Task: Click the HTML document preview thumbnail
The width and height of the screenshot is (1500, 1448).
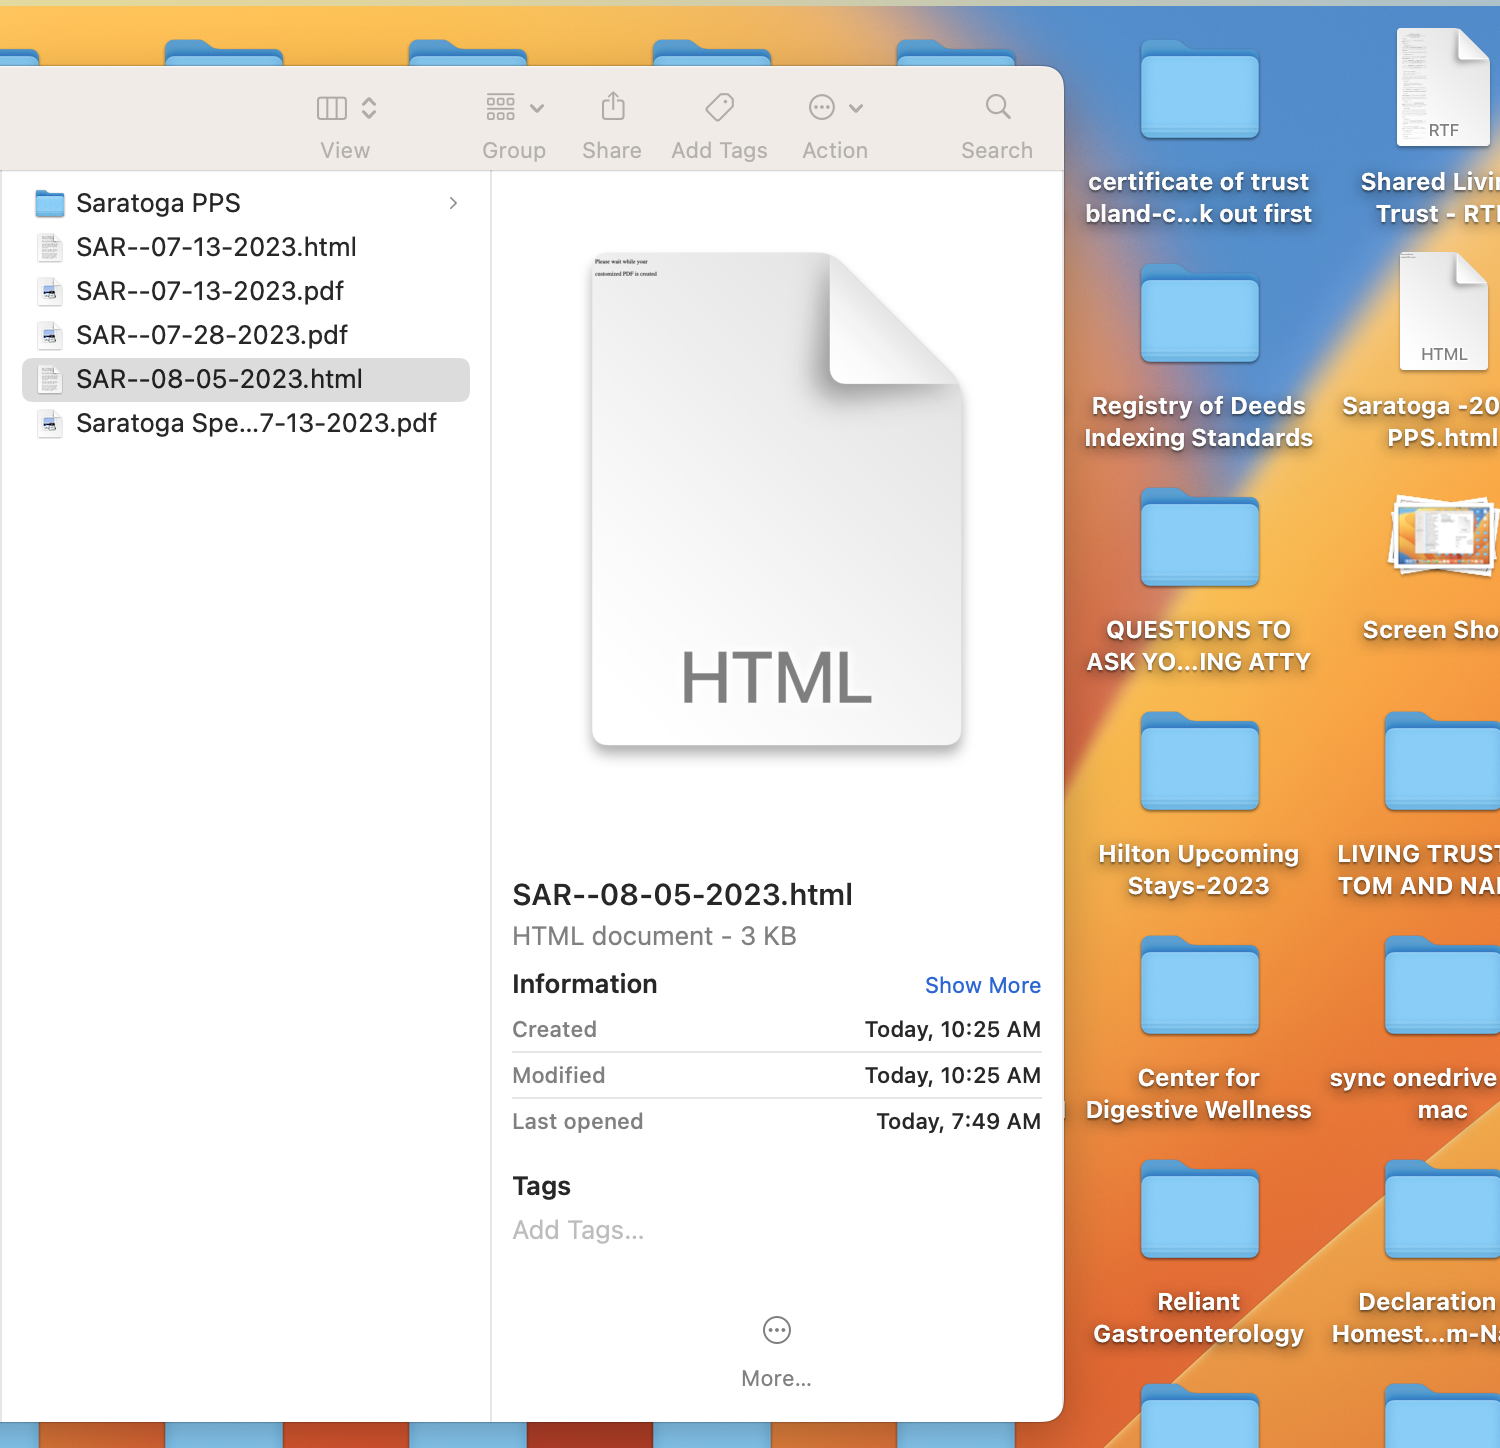Action: [776, 500]
